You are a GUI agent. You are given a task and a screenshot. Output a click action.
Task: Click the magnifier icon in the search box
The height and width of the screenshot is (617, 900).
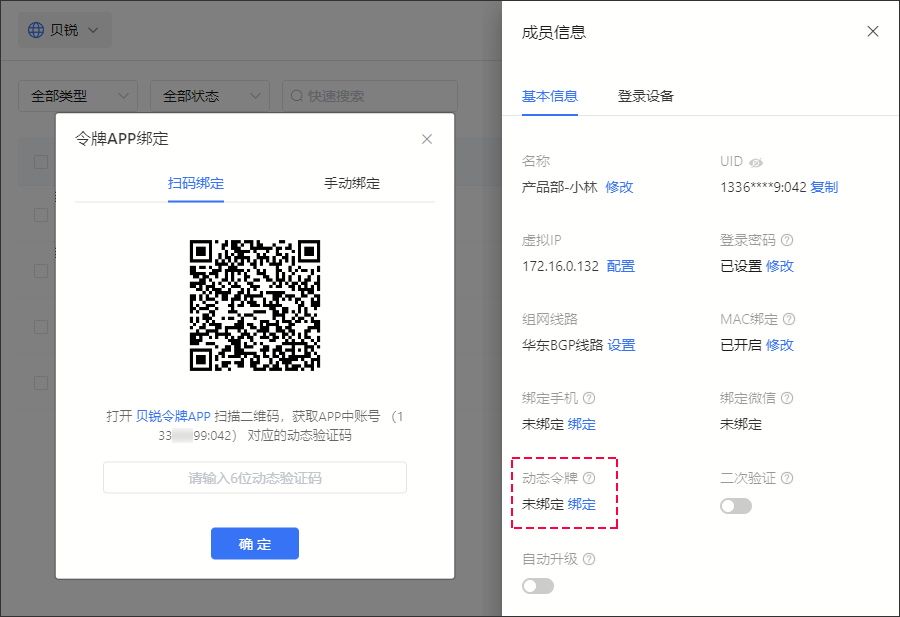pos(297,96)
